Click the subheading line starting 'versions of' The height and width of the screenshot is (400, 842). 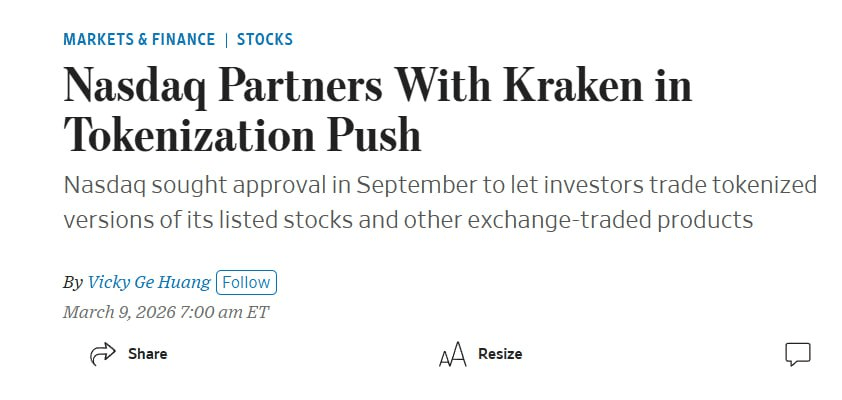tap(407, 219)
